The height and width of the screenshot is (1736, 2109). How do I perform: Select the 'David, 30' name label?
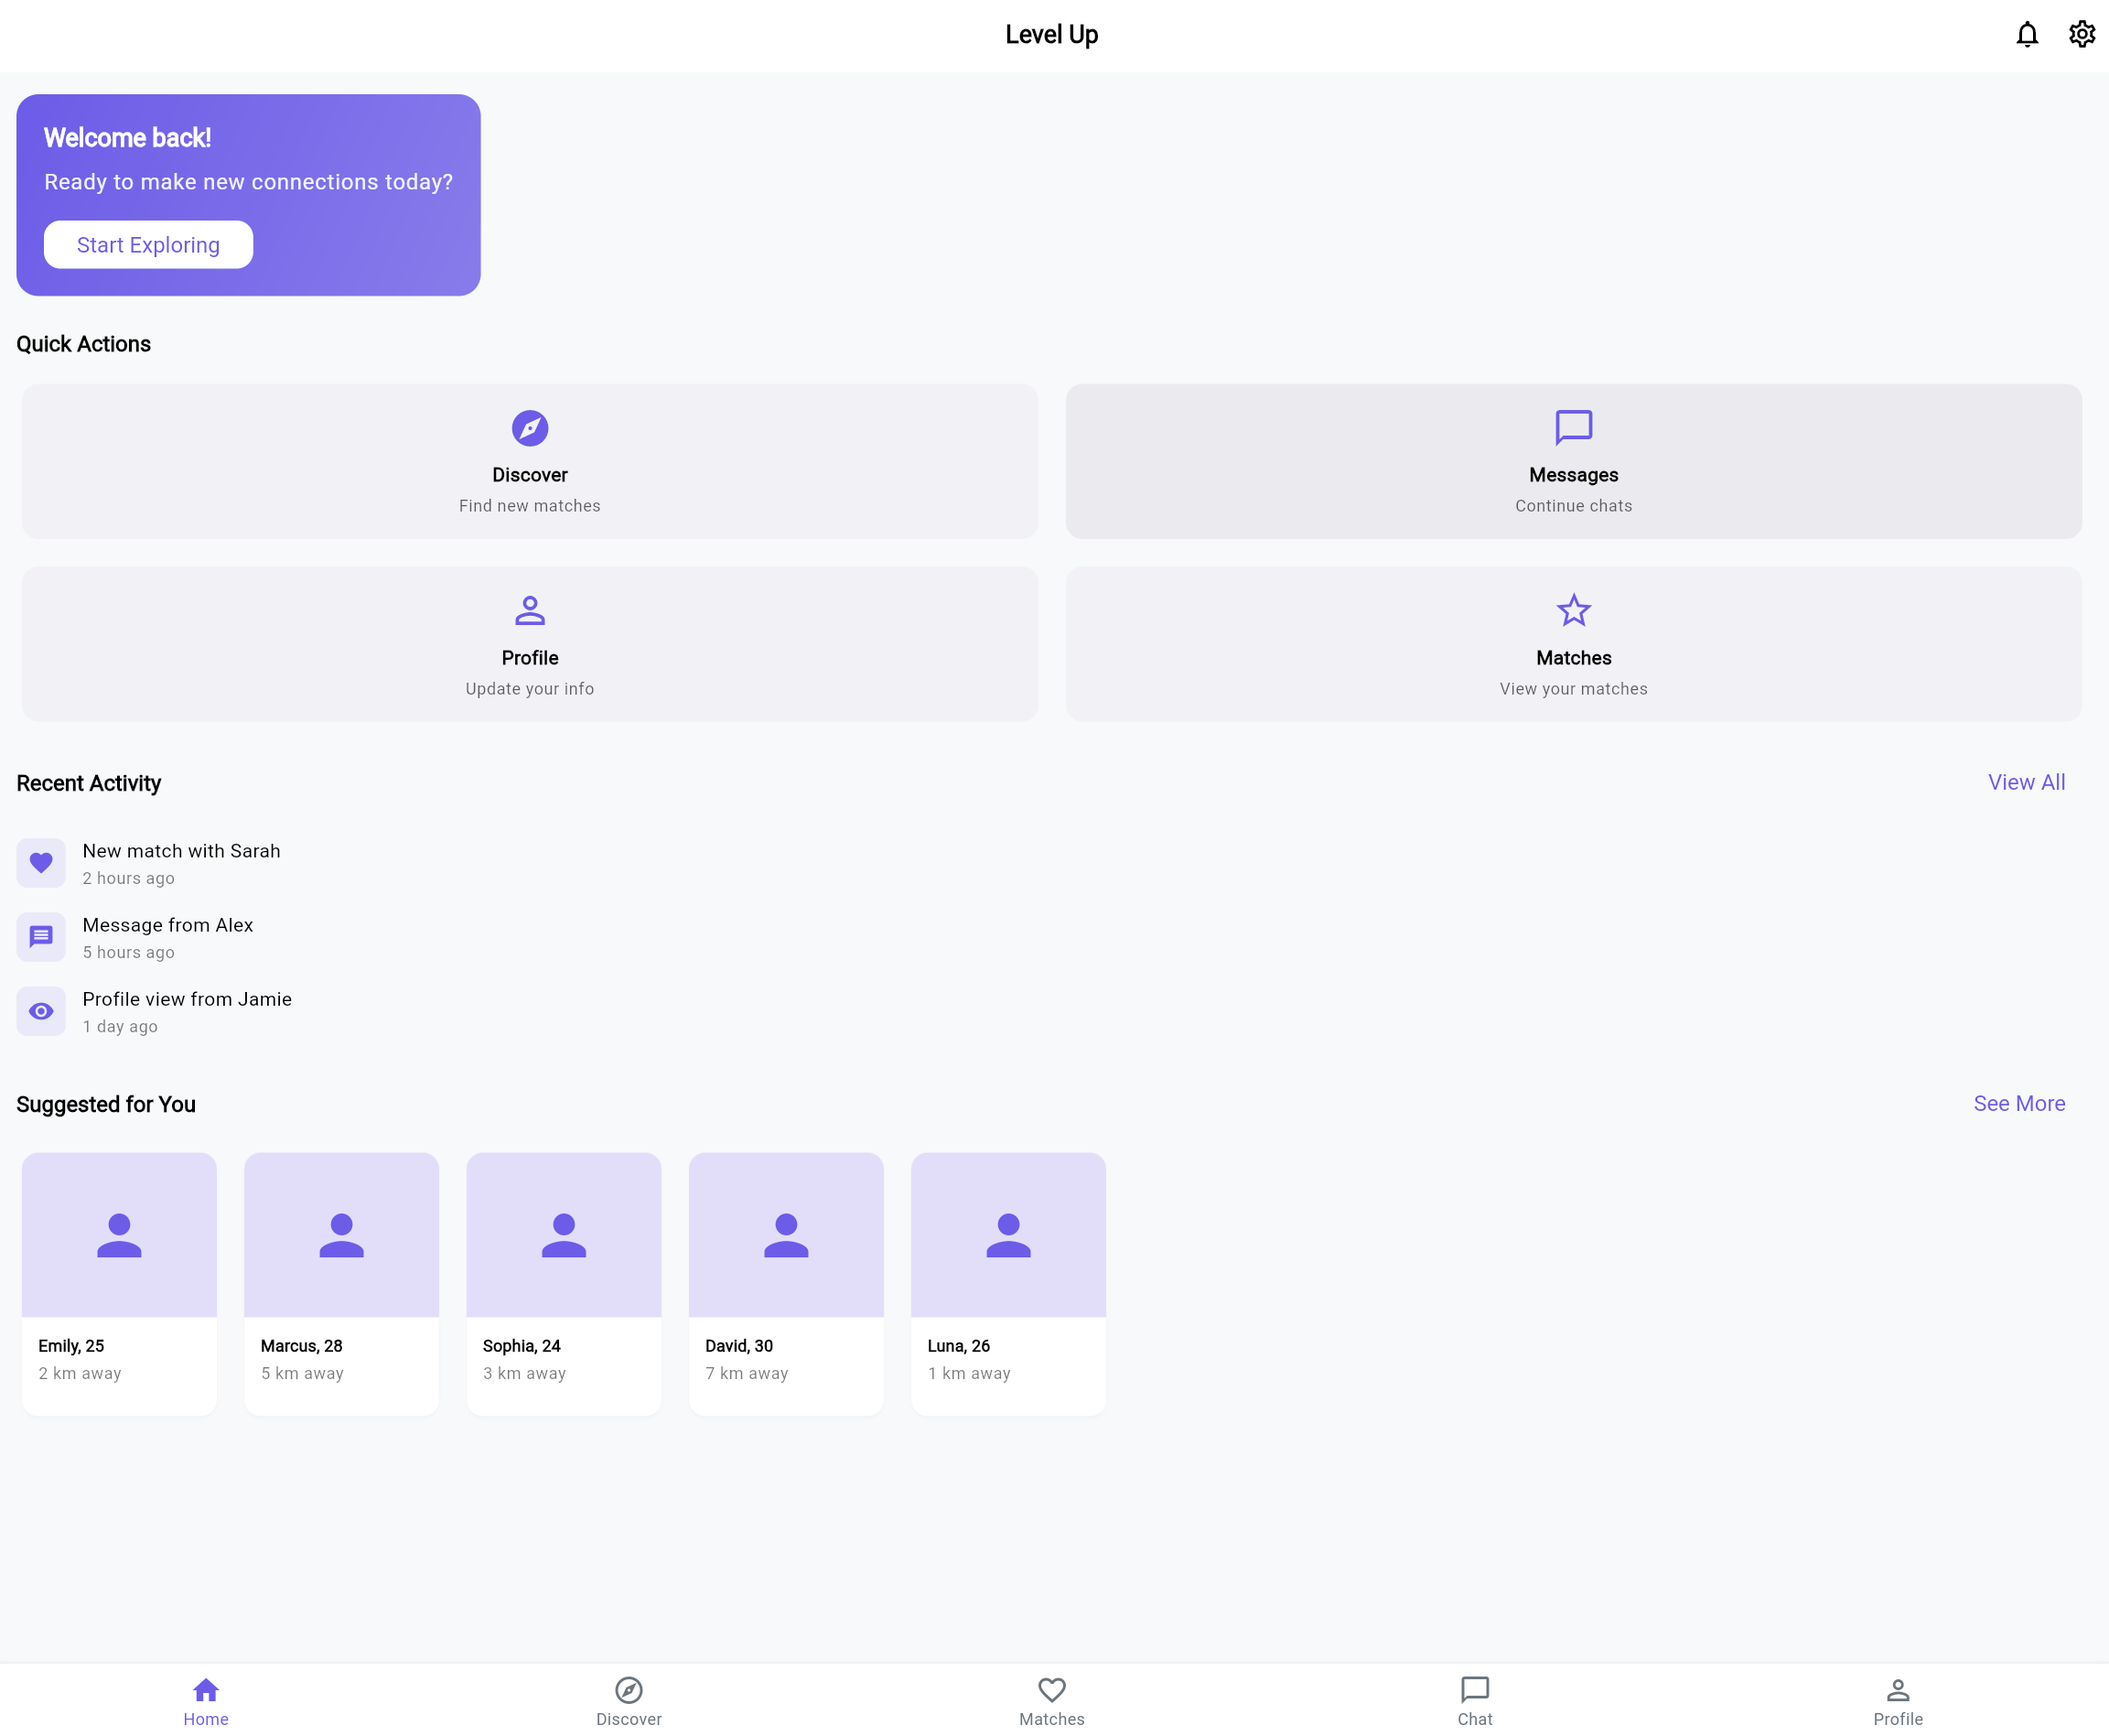pyautogui.click(x=739, y=1346)
